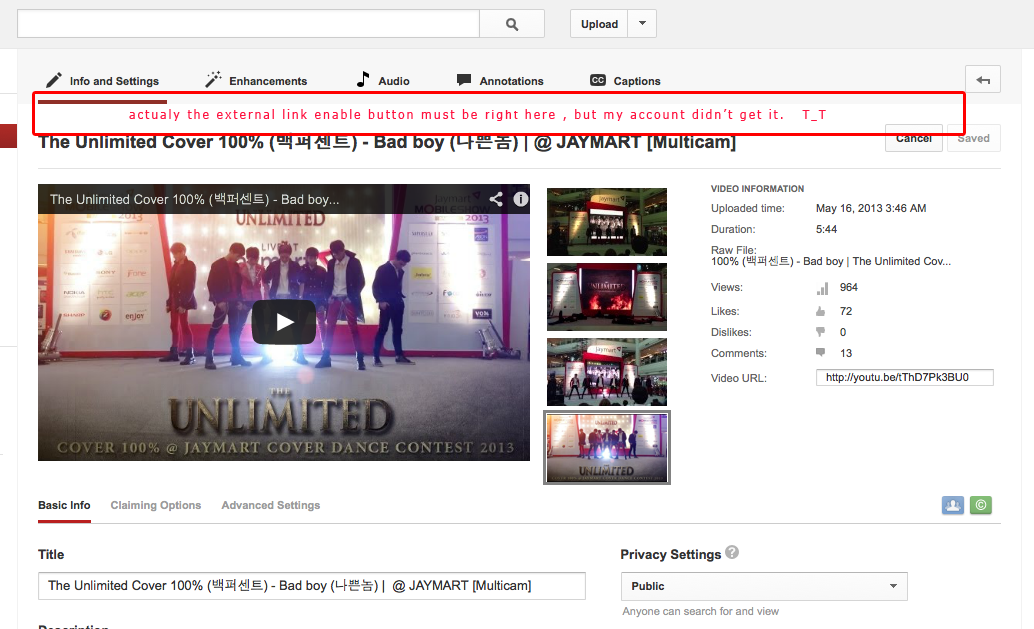Select the first video thumbnail
Image resolution: width=1034 pixels, height=629 pixels.
point(607,222)
